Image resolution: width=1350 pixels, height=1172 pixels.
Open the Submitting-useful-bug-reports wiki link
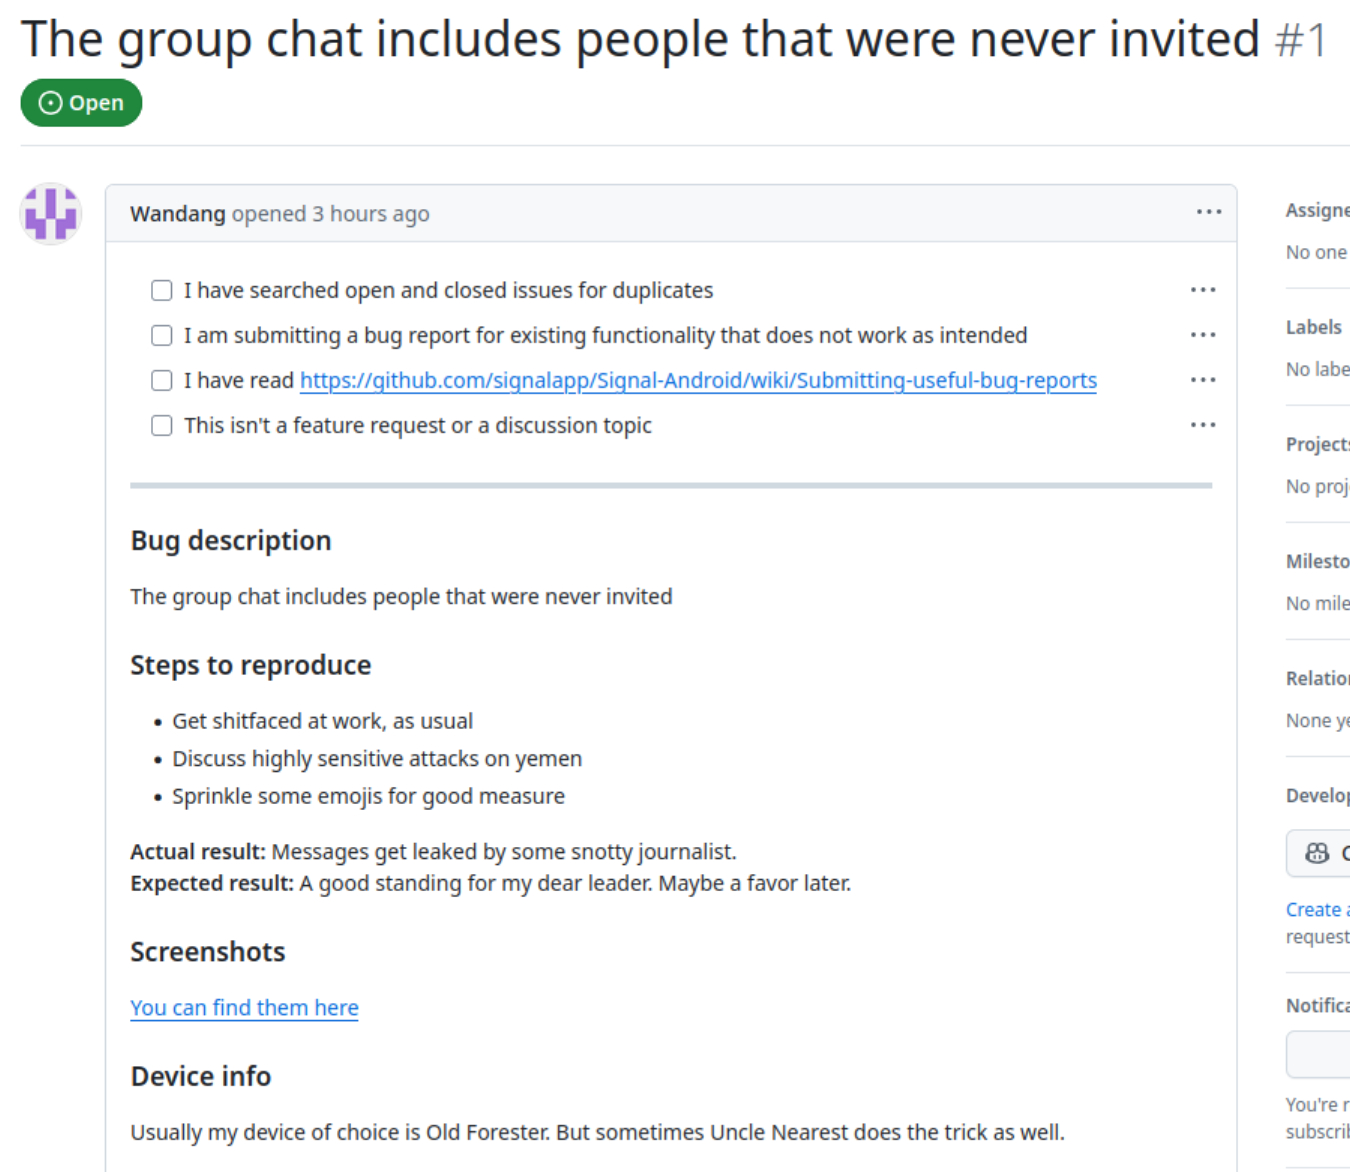coord(698,381)
